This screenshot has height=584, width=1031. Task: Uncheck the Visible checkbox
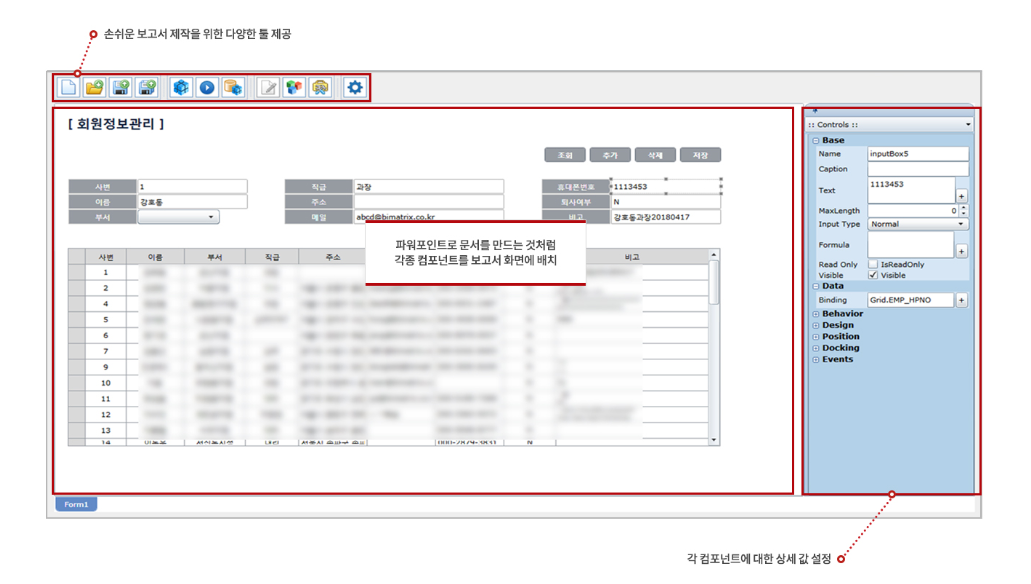(x=873, y=275)
